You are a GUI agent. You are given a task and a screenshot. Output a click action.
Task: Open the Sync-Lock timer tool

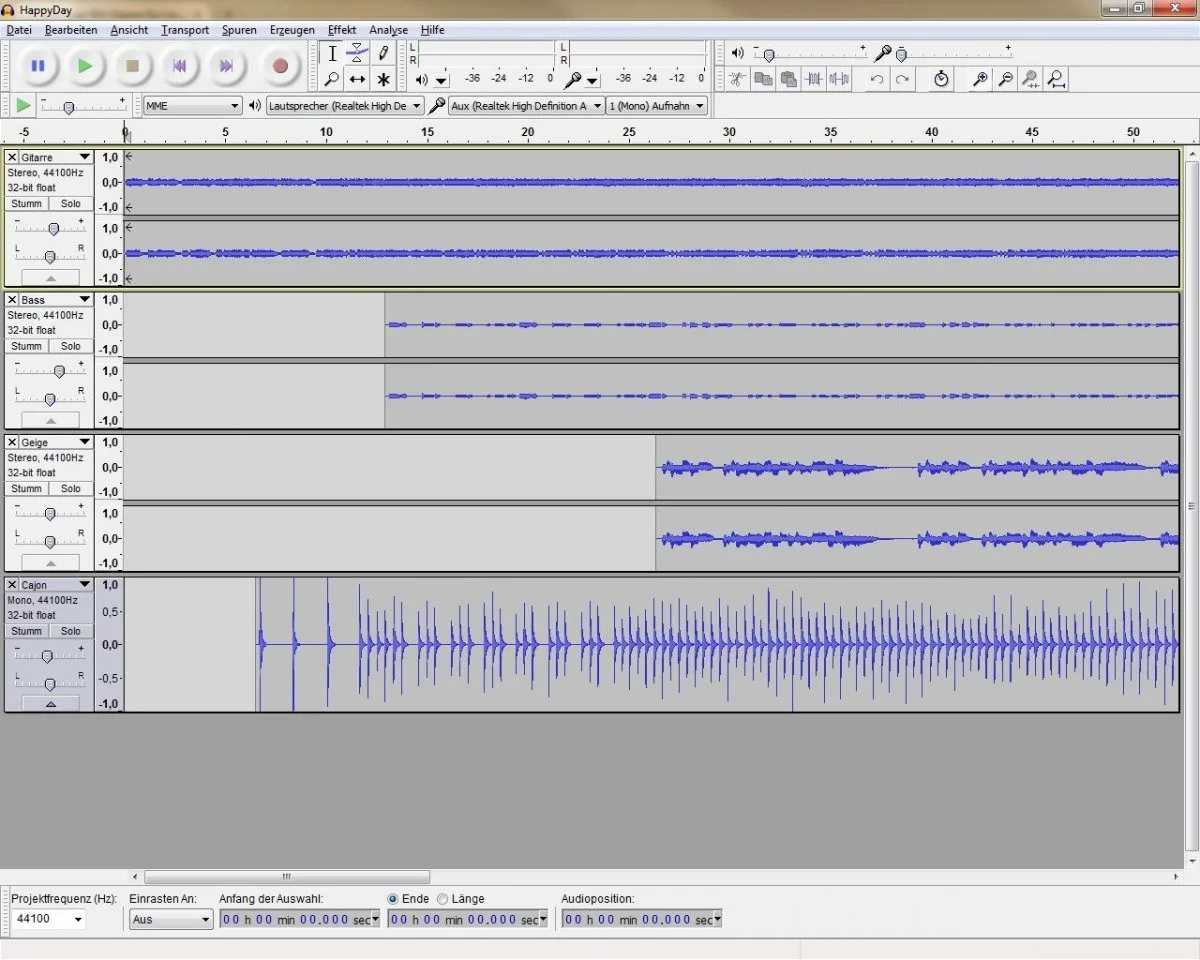pos(941,79)
